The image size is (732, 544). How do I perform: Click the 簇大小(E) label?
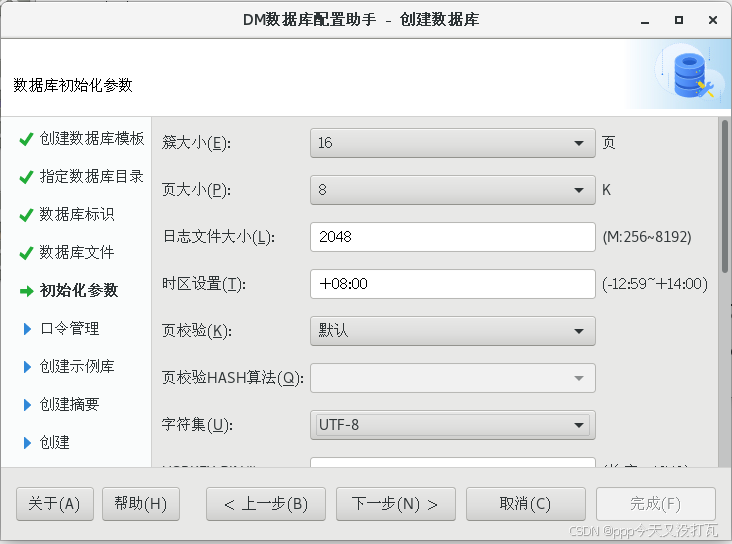[x=196, y=143]
